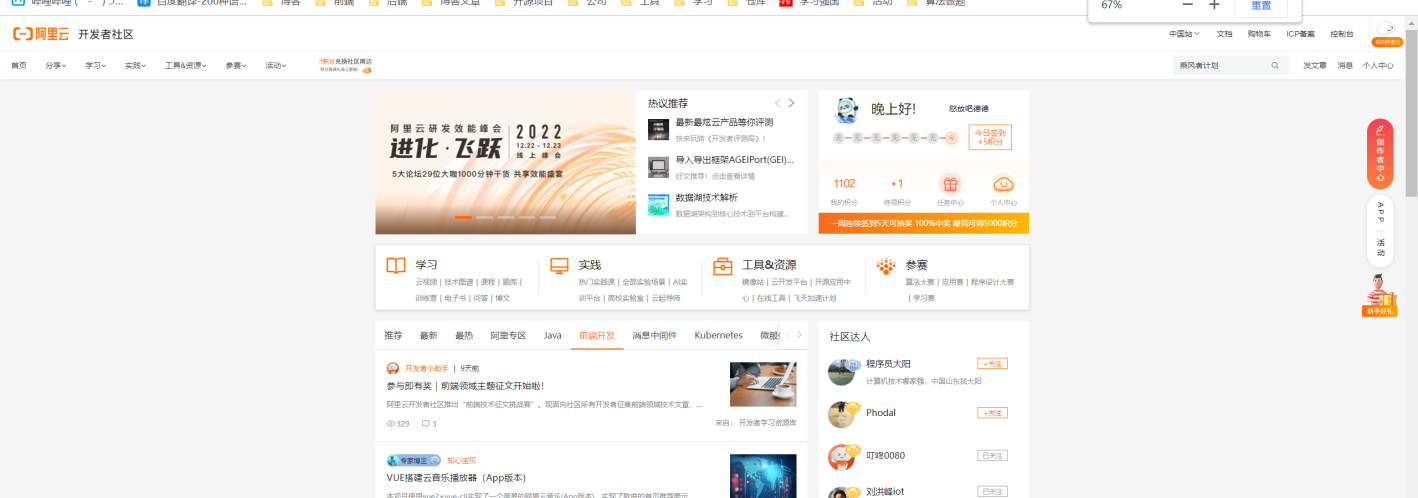Click the browser vertical scrollbar thumb
Viewport: 1418px width, 498px height.
point(1411,112)
